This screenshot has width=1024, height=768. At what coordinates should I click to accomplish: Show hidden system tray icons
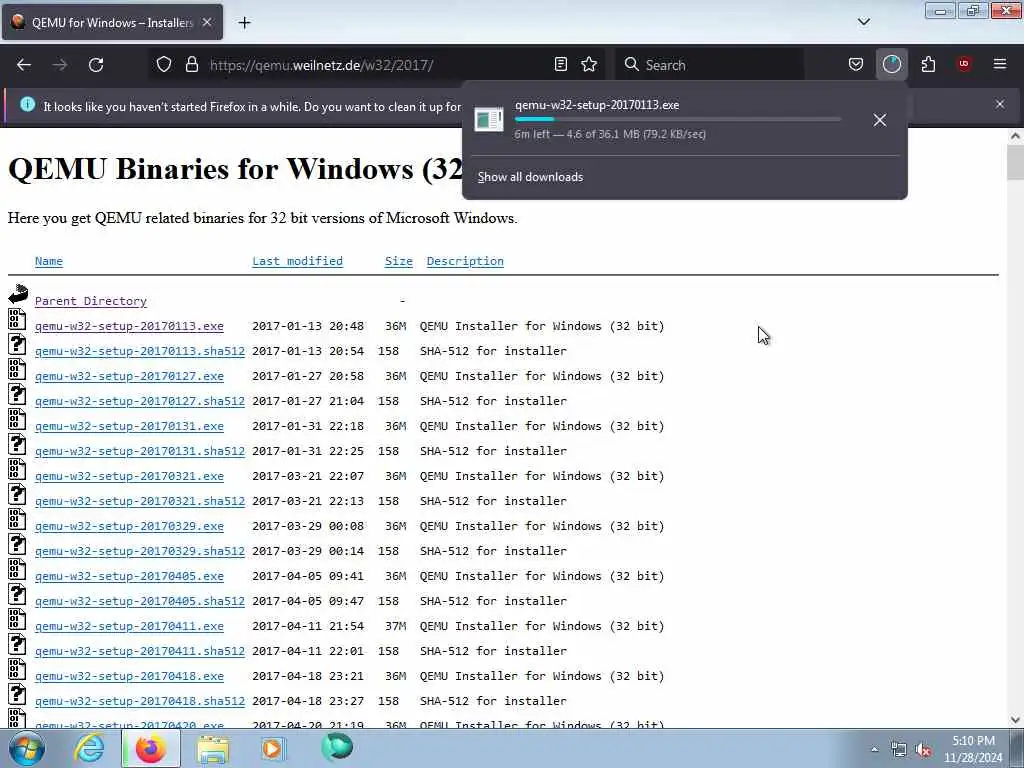pyautogui.click(x=874, y=749)
